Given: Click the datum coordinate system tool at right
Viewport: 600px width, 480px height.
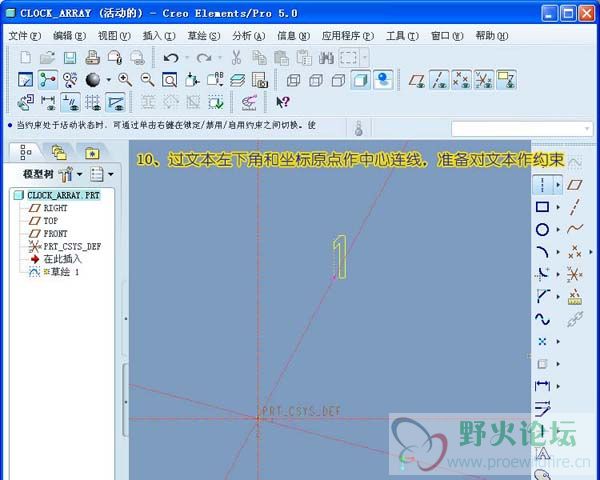Looking at the screenshot, I should tap(575, 274).
